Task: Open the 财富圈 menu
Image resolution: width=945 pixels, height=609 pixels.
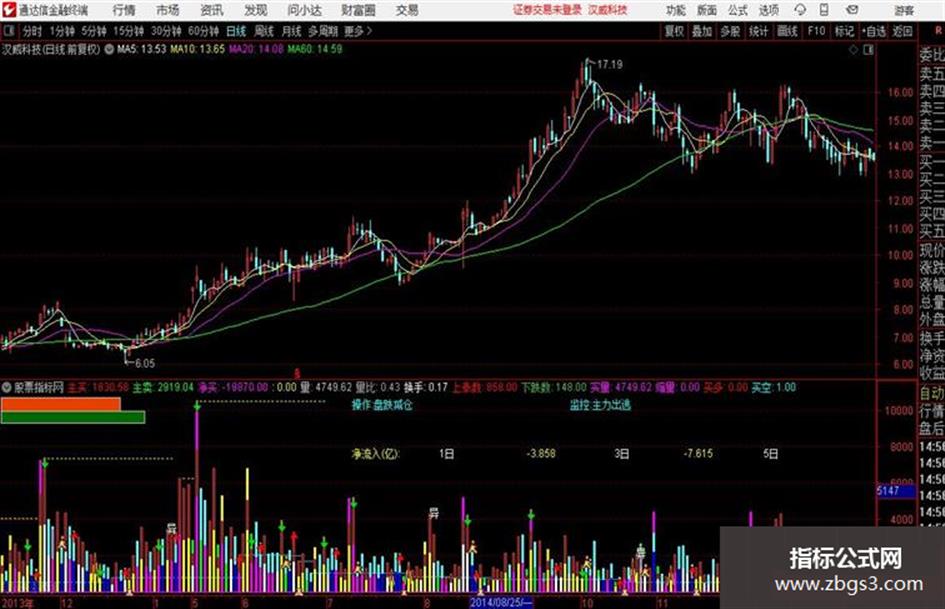Action: coord(358,10)
